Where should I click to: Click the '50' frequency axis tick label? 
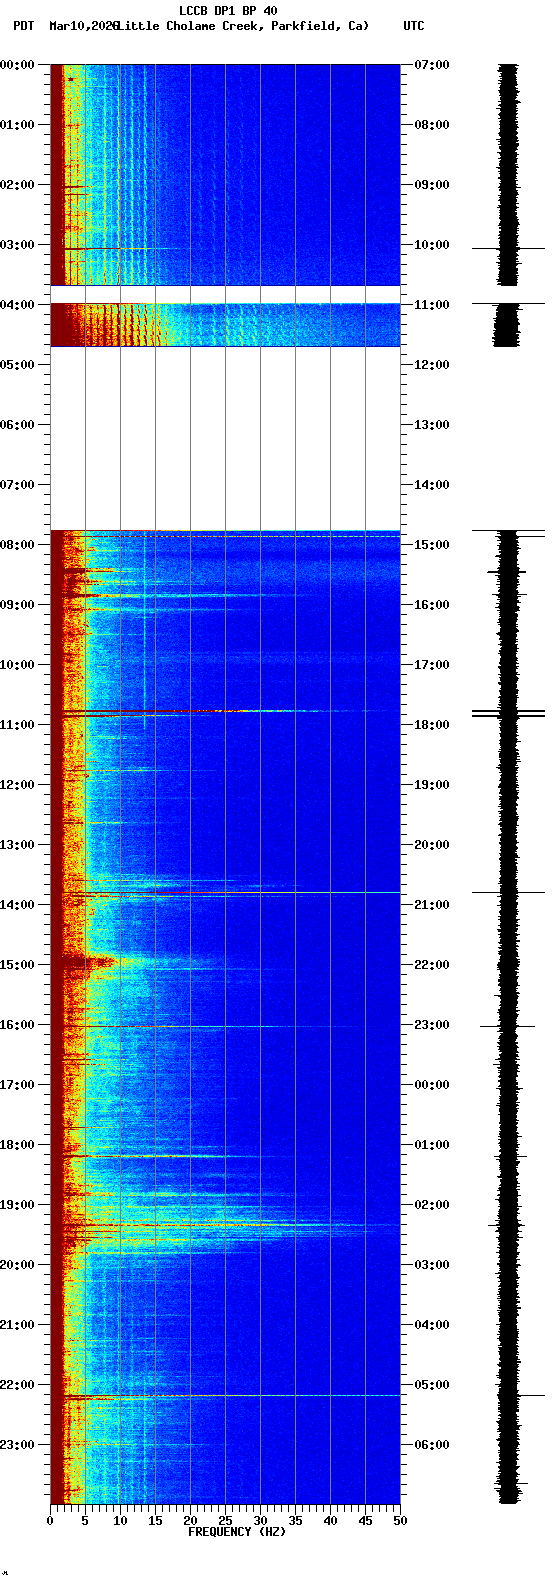tap(400, 1521)
